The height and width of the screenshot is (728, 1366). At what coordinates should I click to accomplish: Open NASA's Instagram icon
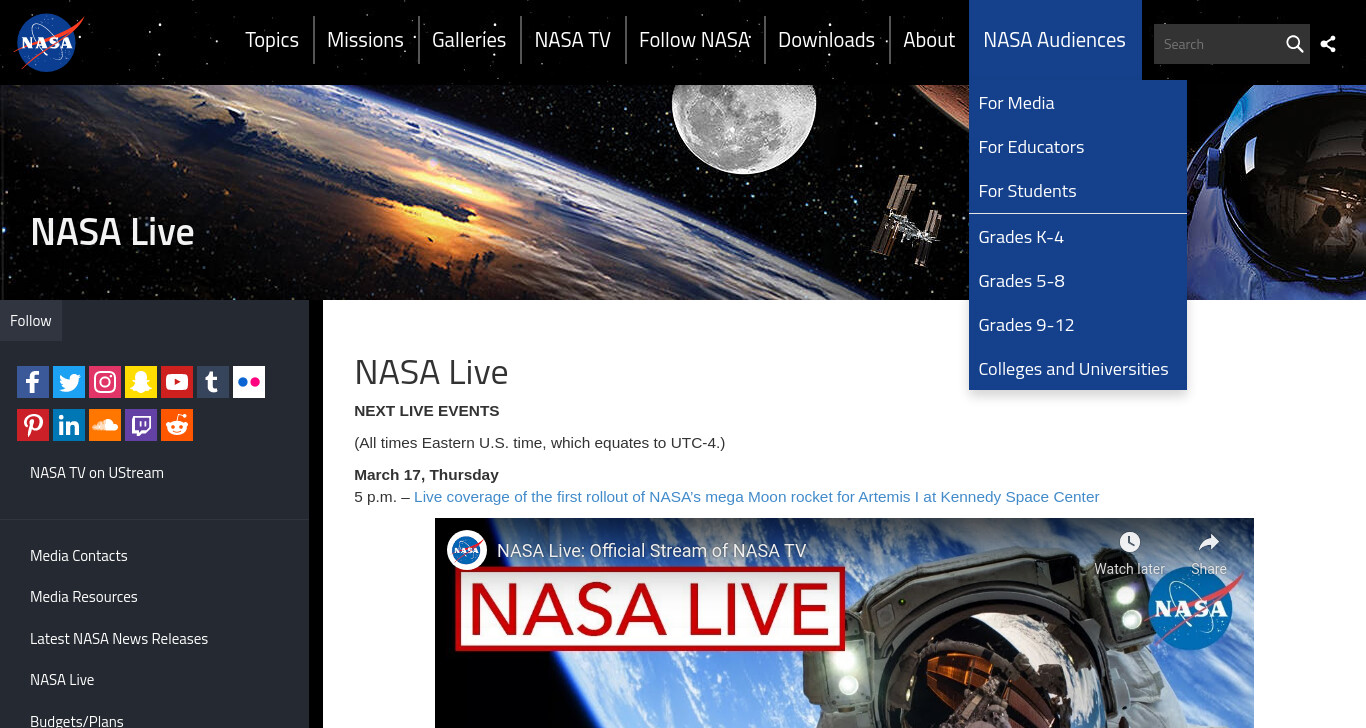(x=105, y=382)
